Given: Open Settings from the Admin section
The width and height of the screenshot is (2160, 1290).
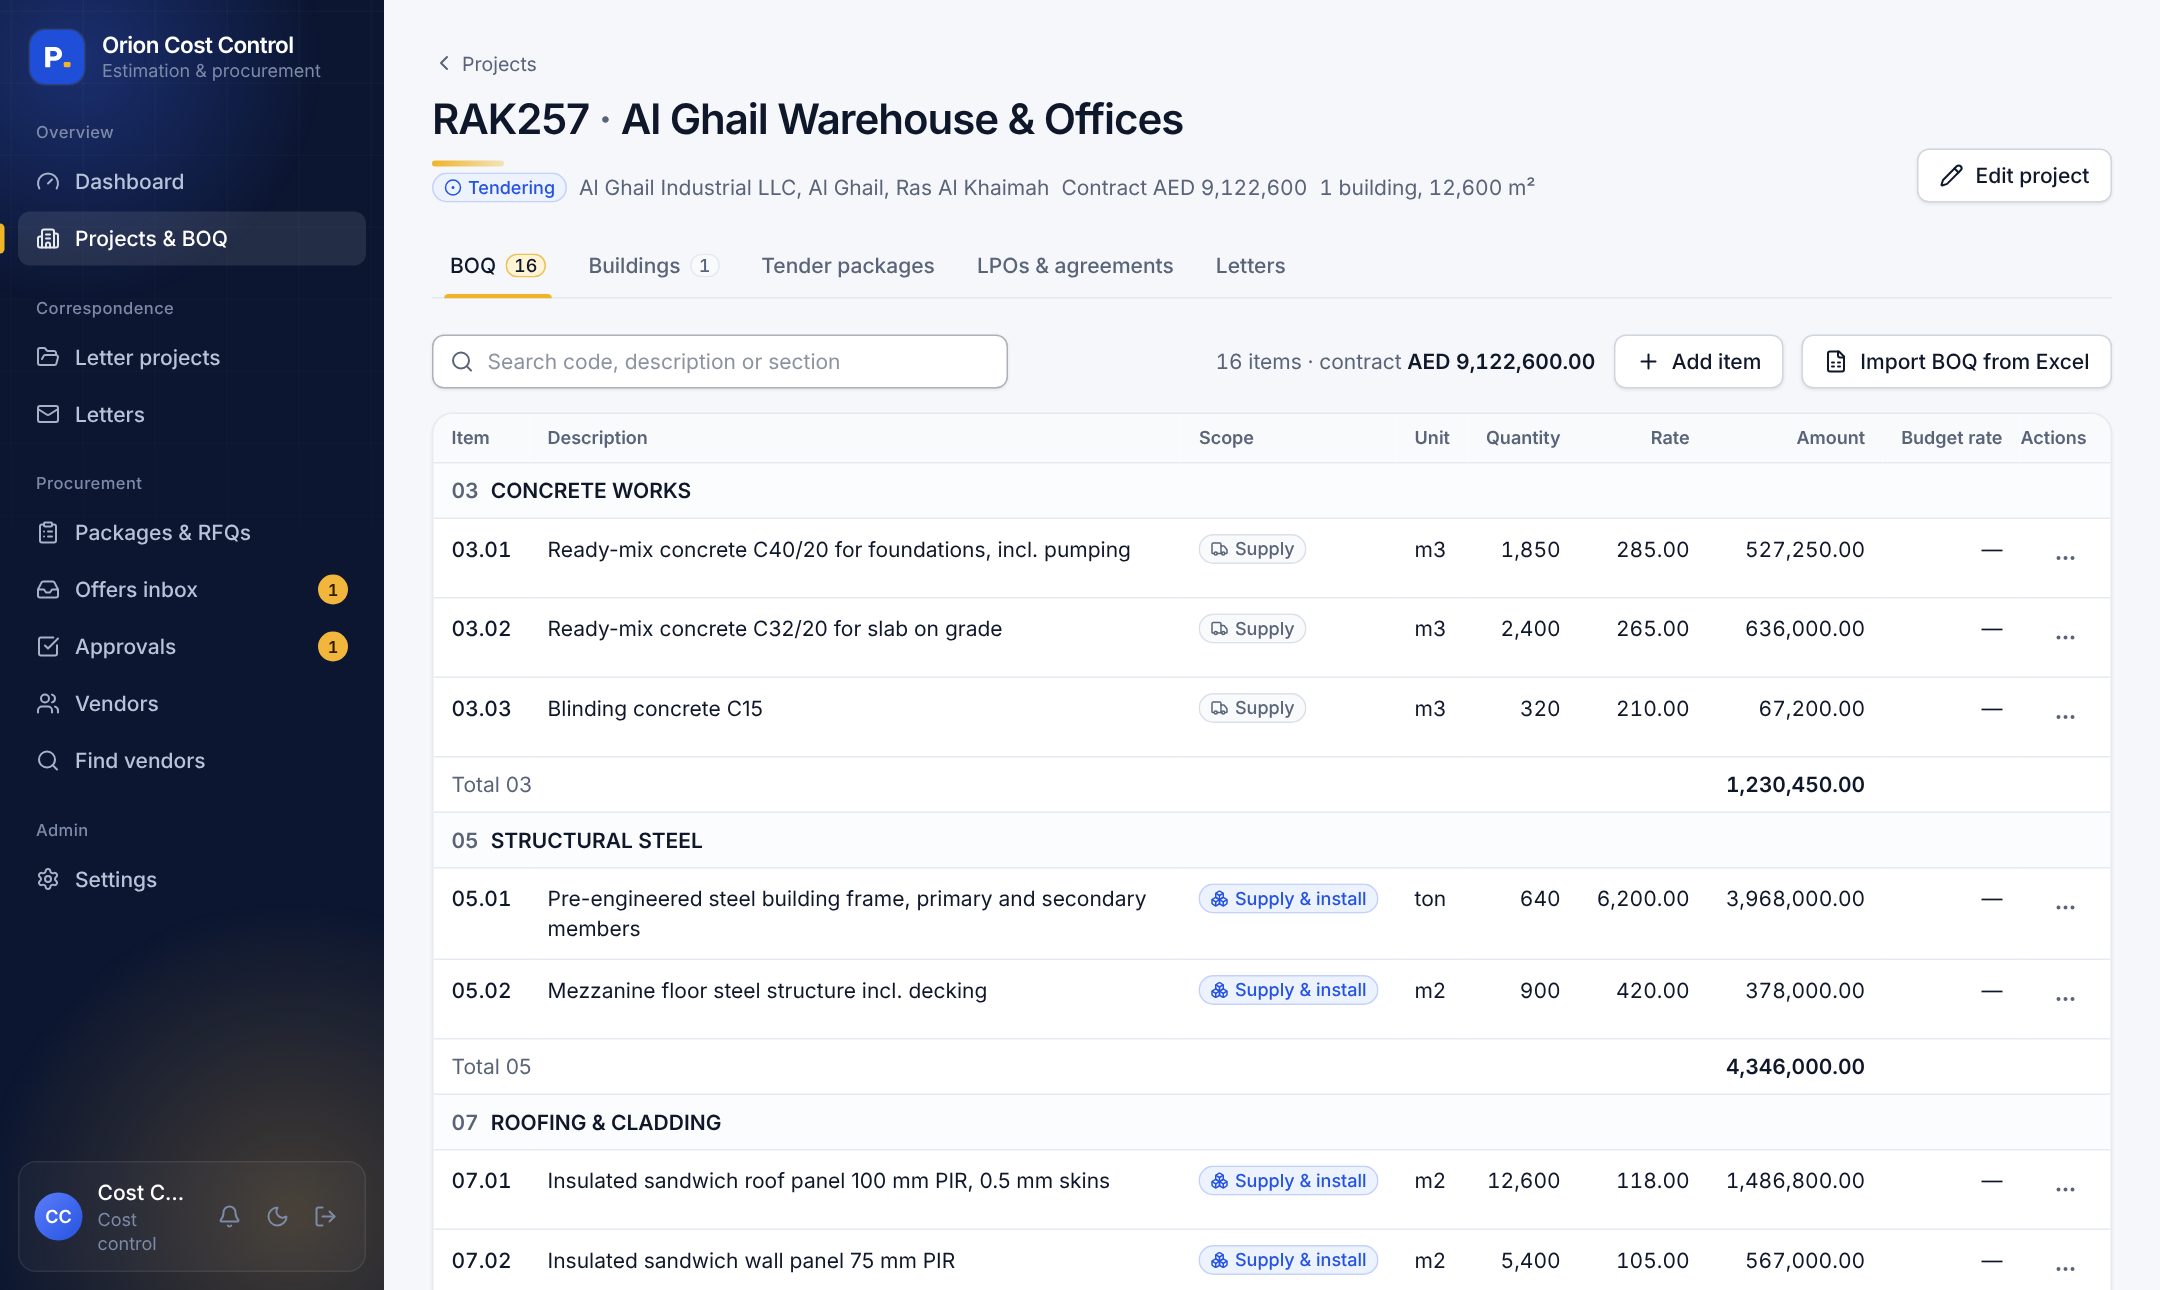Looking at the screenshot, I should (x=192, y=879).
